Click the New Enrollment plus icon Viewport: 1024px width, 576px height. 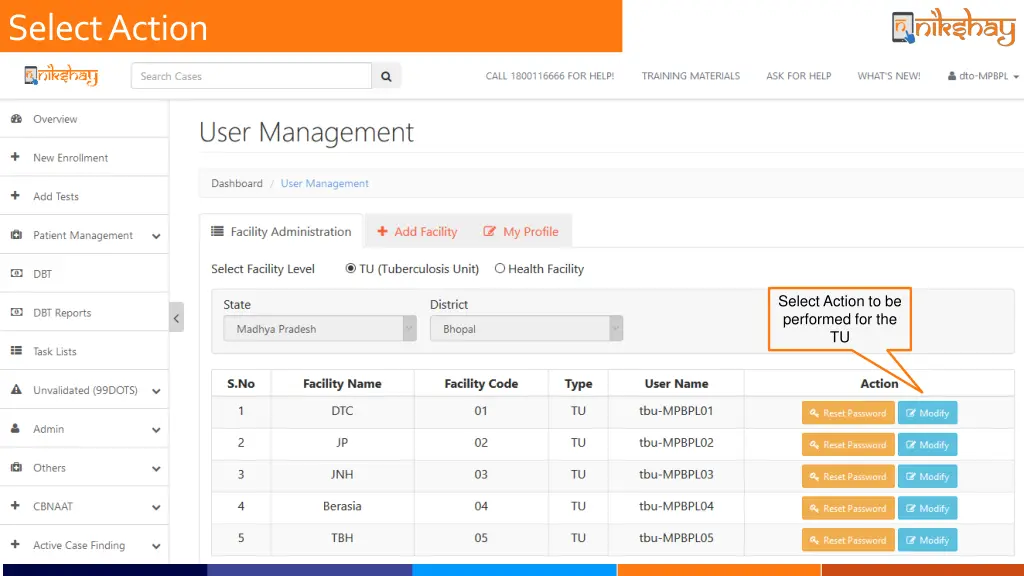(16, 157)
